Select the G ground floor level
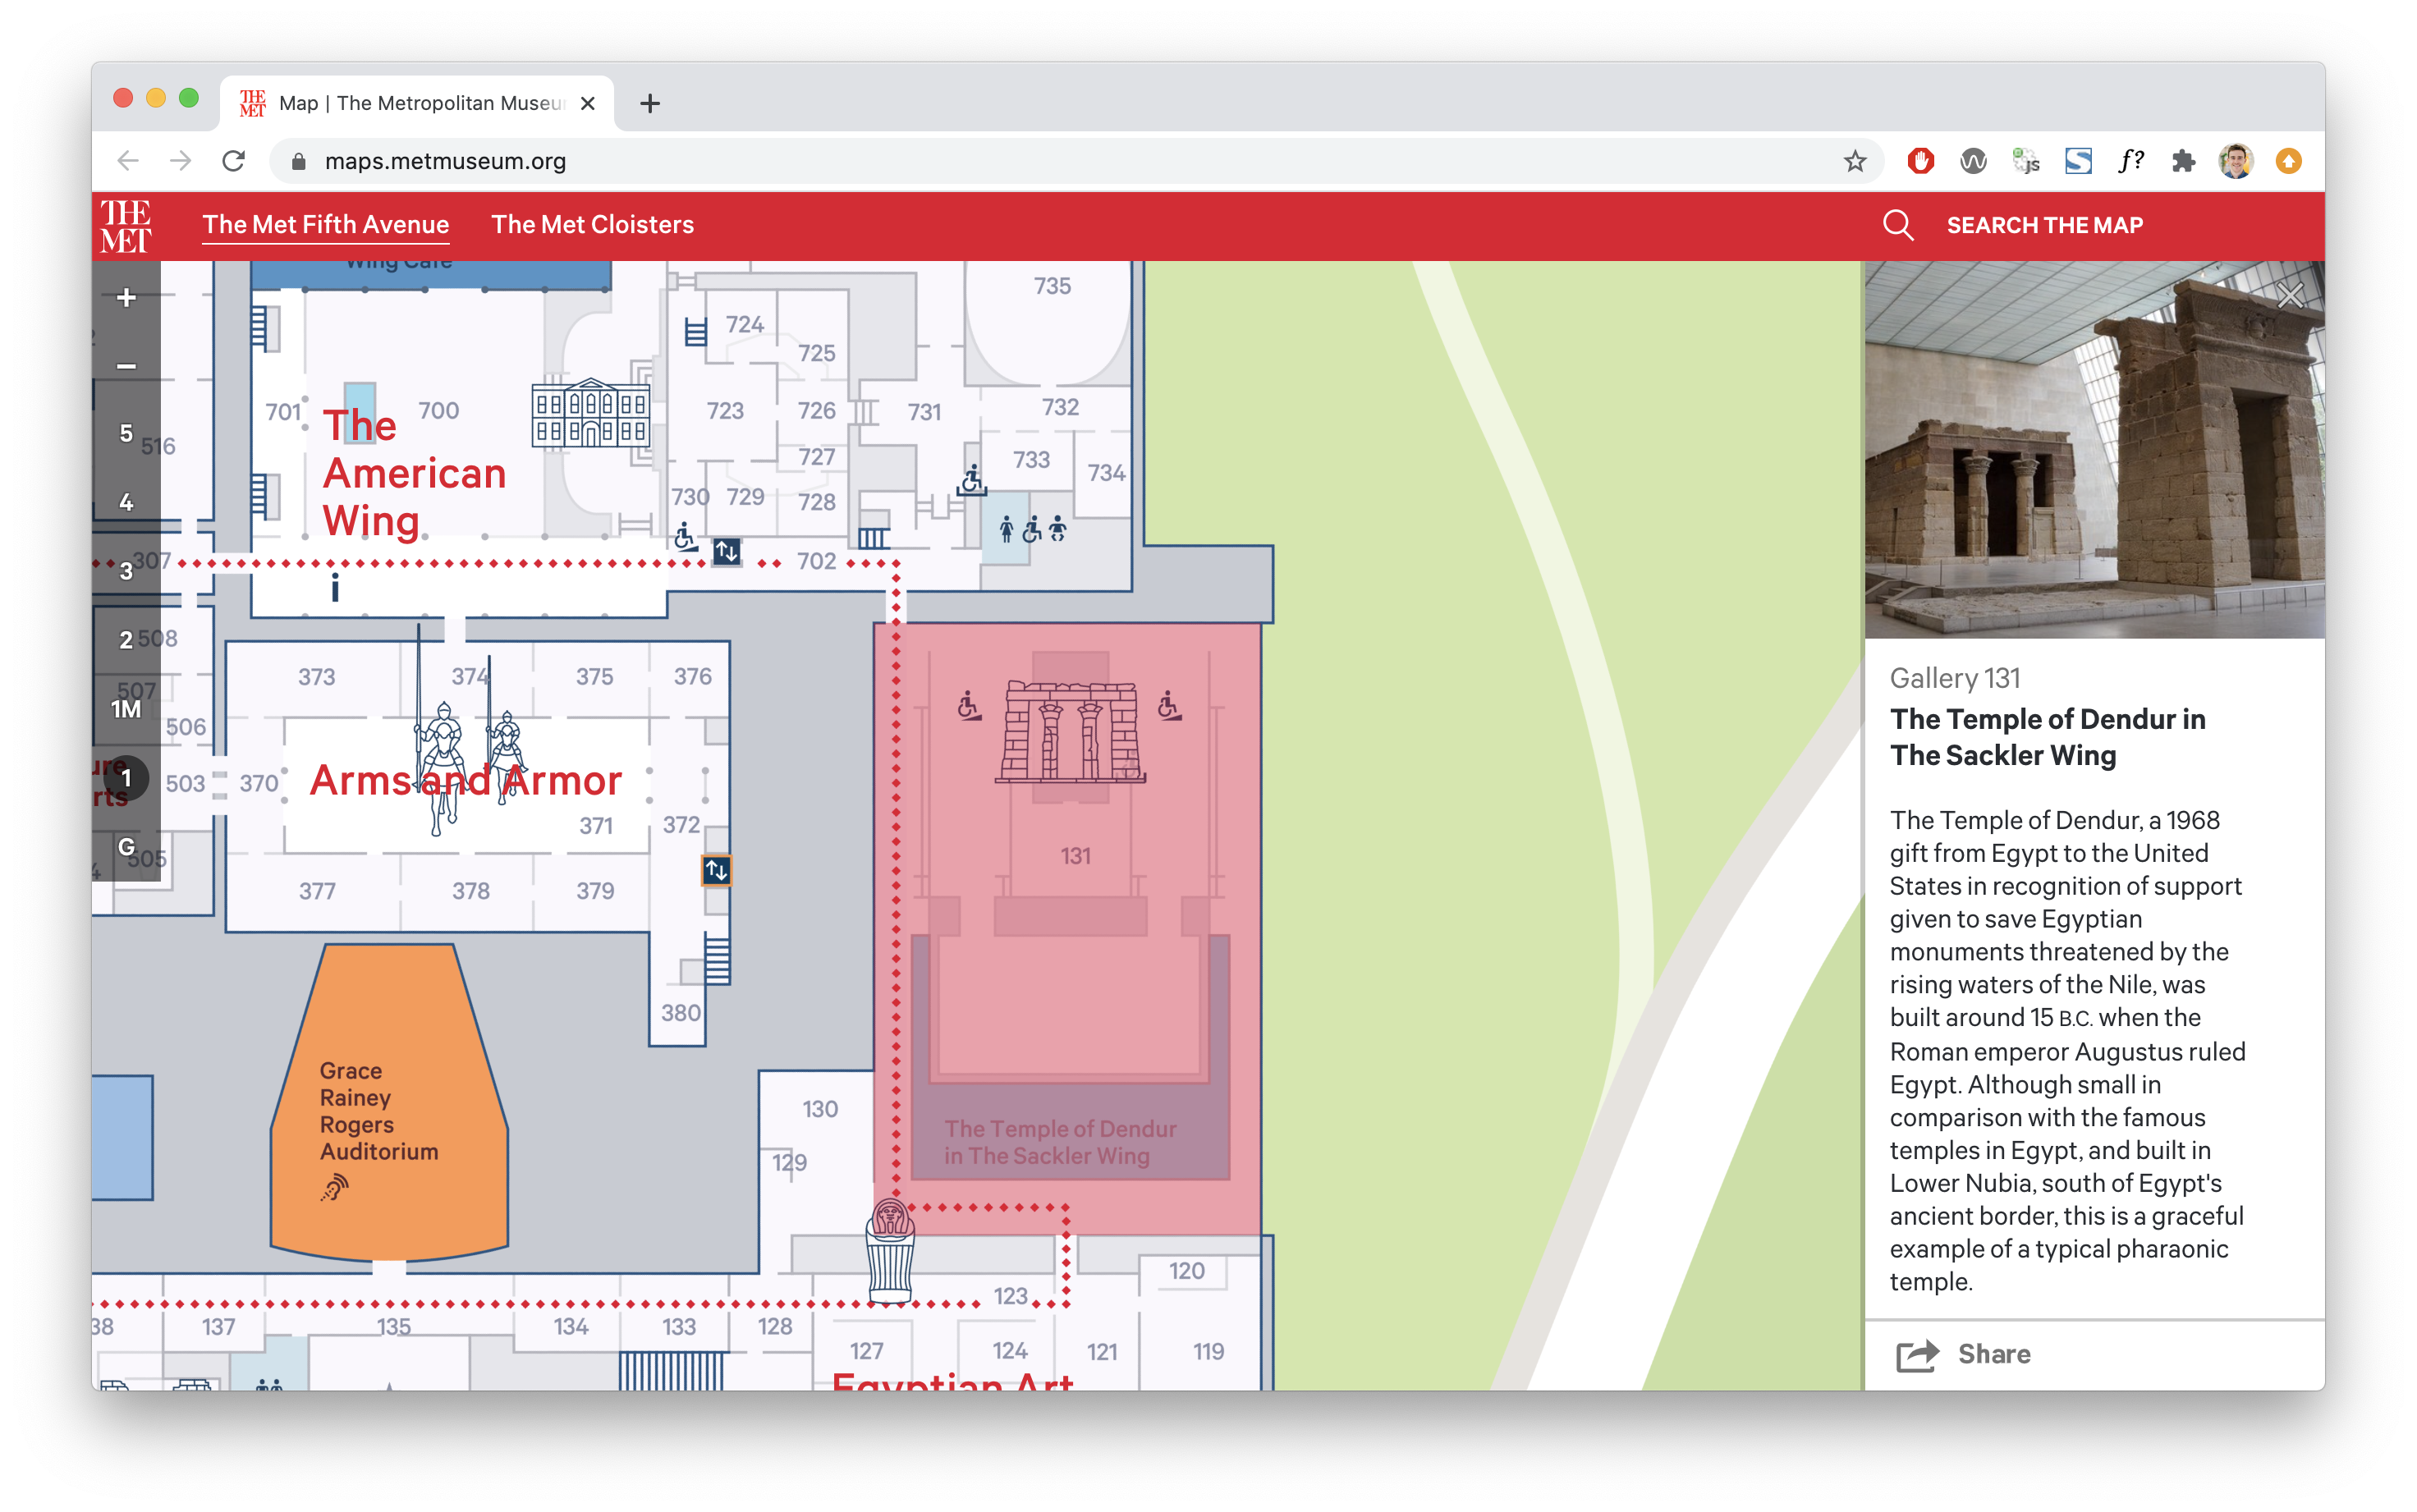2417x1512 pixels. point(126,847)
